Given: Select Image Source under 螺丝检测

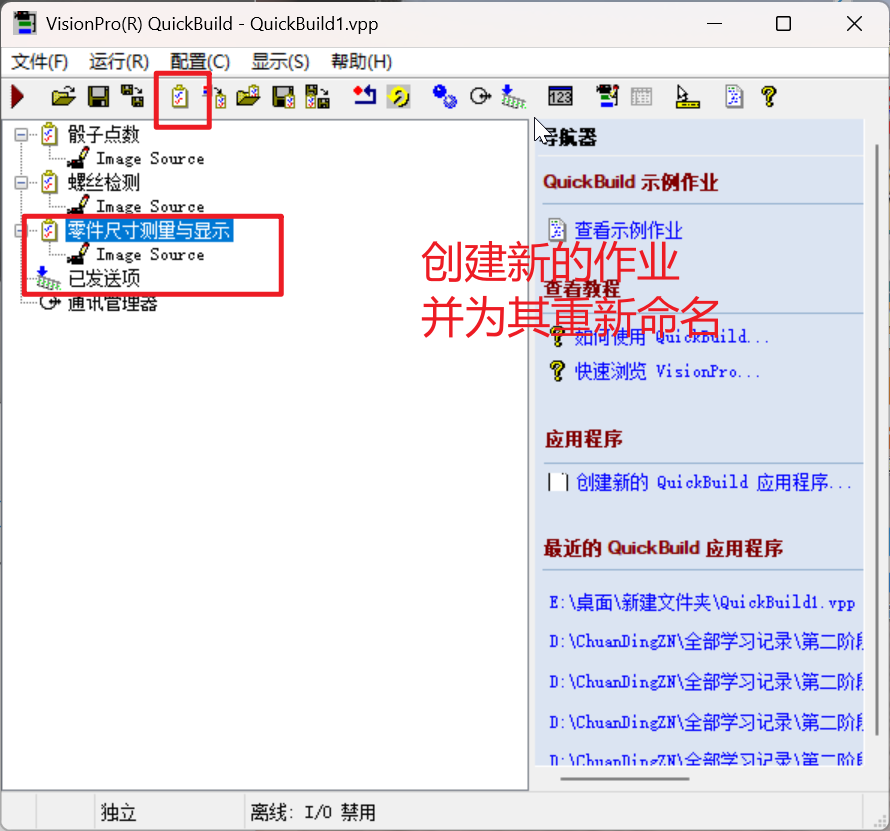Looking at the screenshot, I should pyautogui.click(x=150, y=206).
